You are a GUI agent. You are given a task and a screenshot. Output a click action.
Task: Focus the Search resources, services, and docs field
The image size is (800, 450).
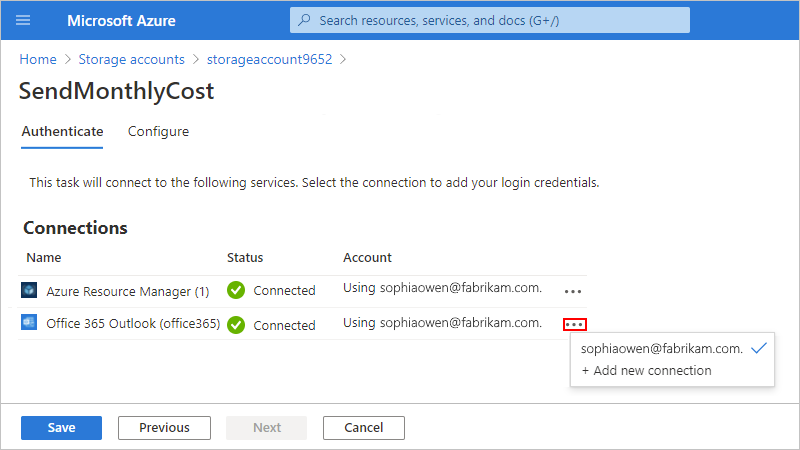click(490, 20)
